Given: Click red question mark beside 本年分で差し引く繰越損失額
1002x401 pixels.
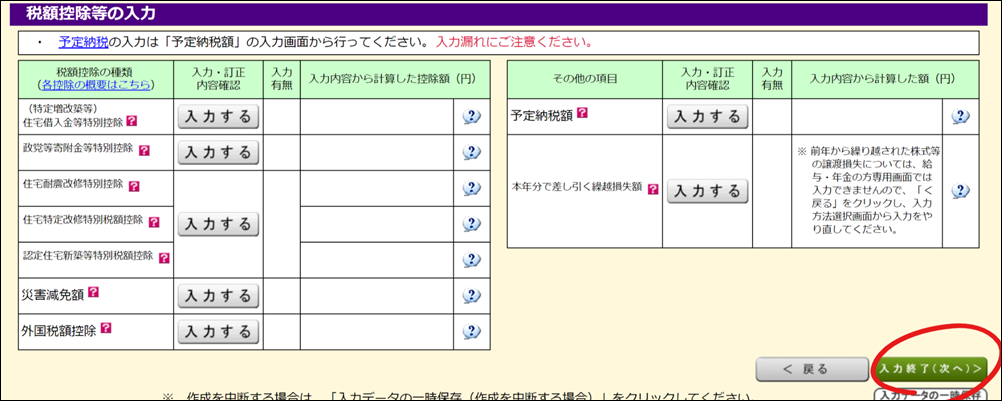Looking at the screenshot, I should pyautogui.click(x=652, y=189).
